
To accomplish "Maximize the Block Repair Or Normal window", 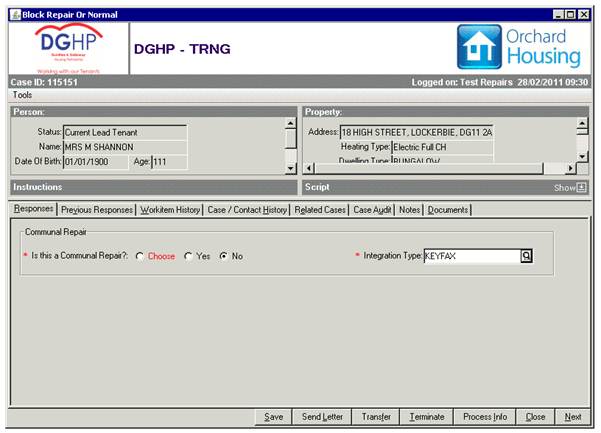I will [571, 15].
